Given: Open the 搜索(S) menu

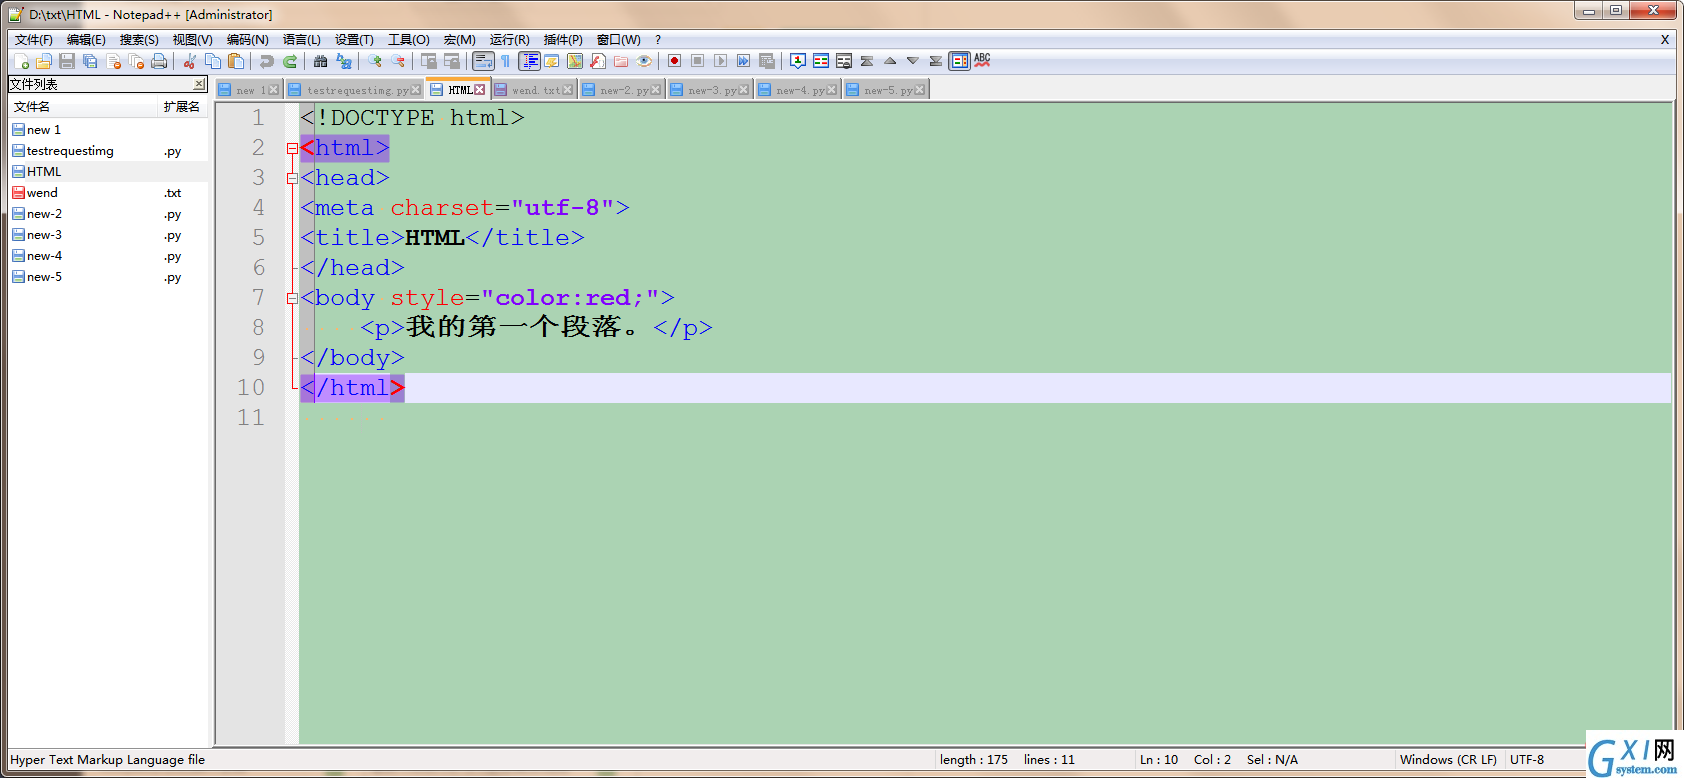Looking at the screenshot, I should click(x=139, y=40).
